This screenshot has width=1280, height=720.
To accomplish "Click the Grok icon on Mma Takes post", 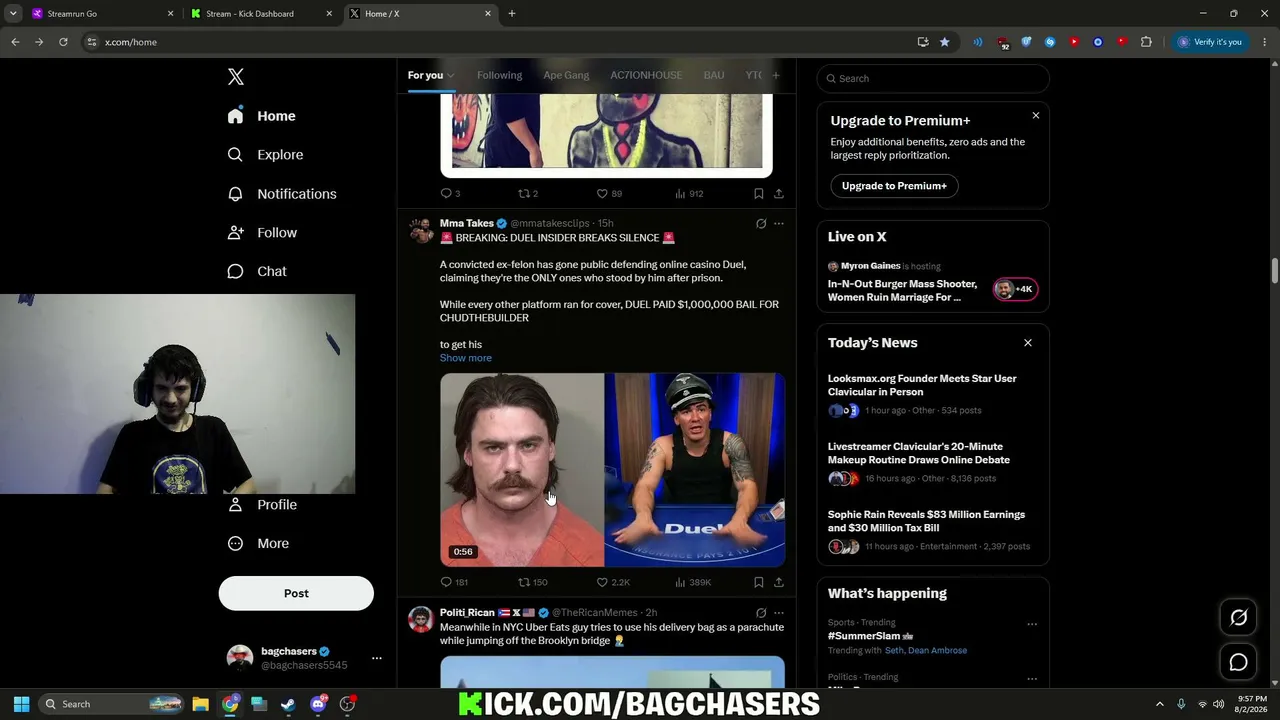I will click(x=761, y=224).
